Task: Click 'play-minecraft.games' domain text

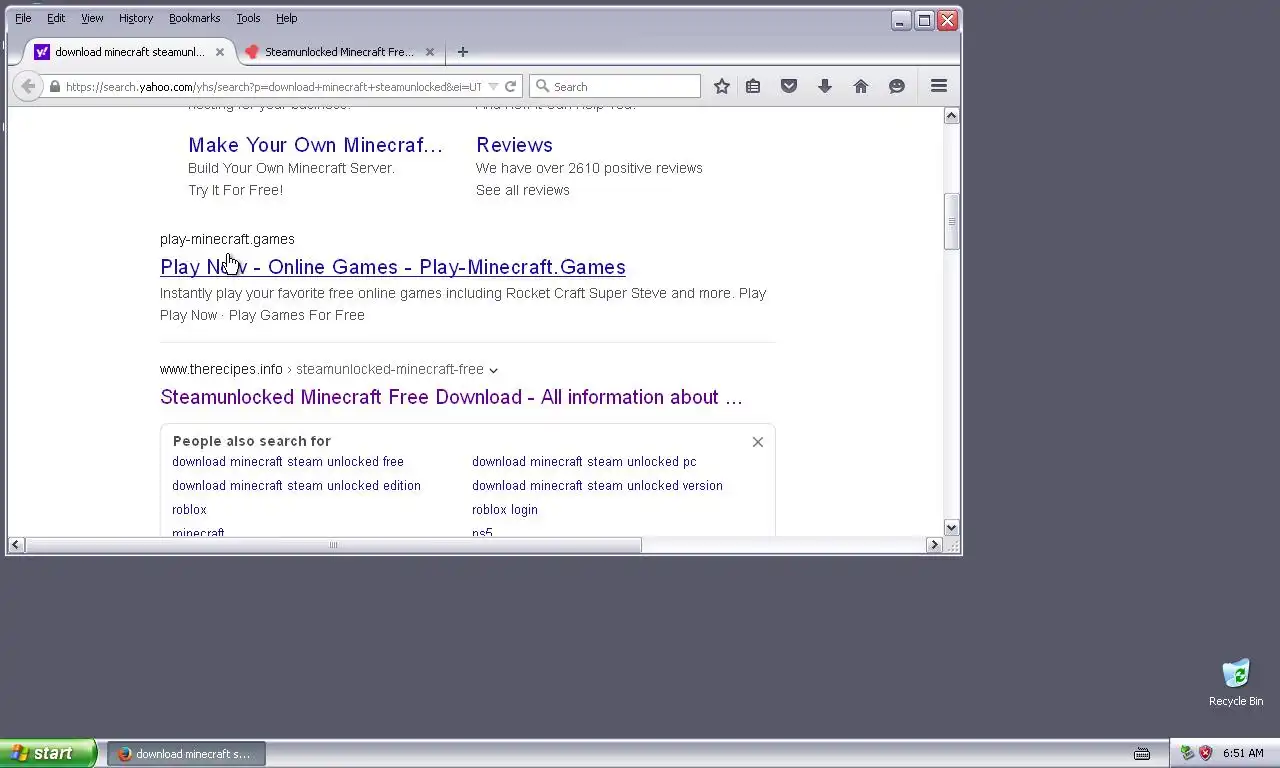Action: tap(227, 239)
